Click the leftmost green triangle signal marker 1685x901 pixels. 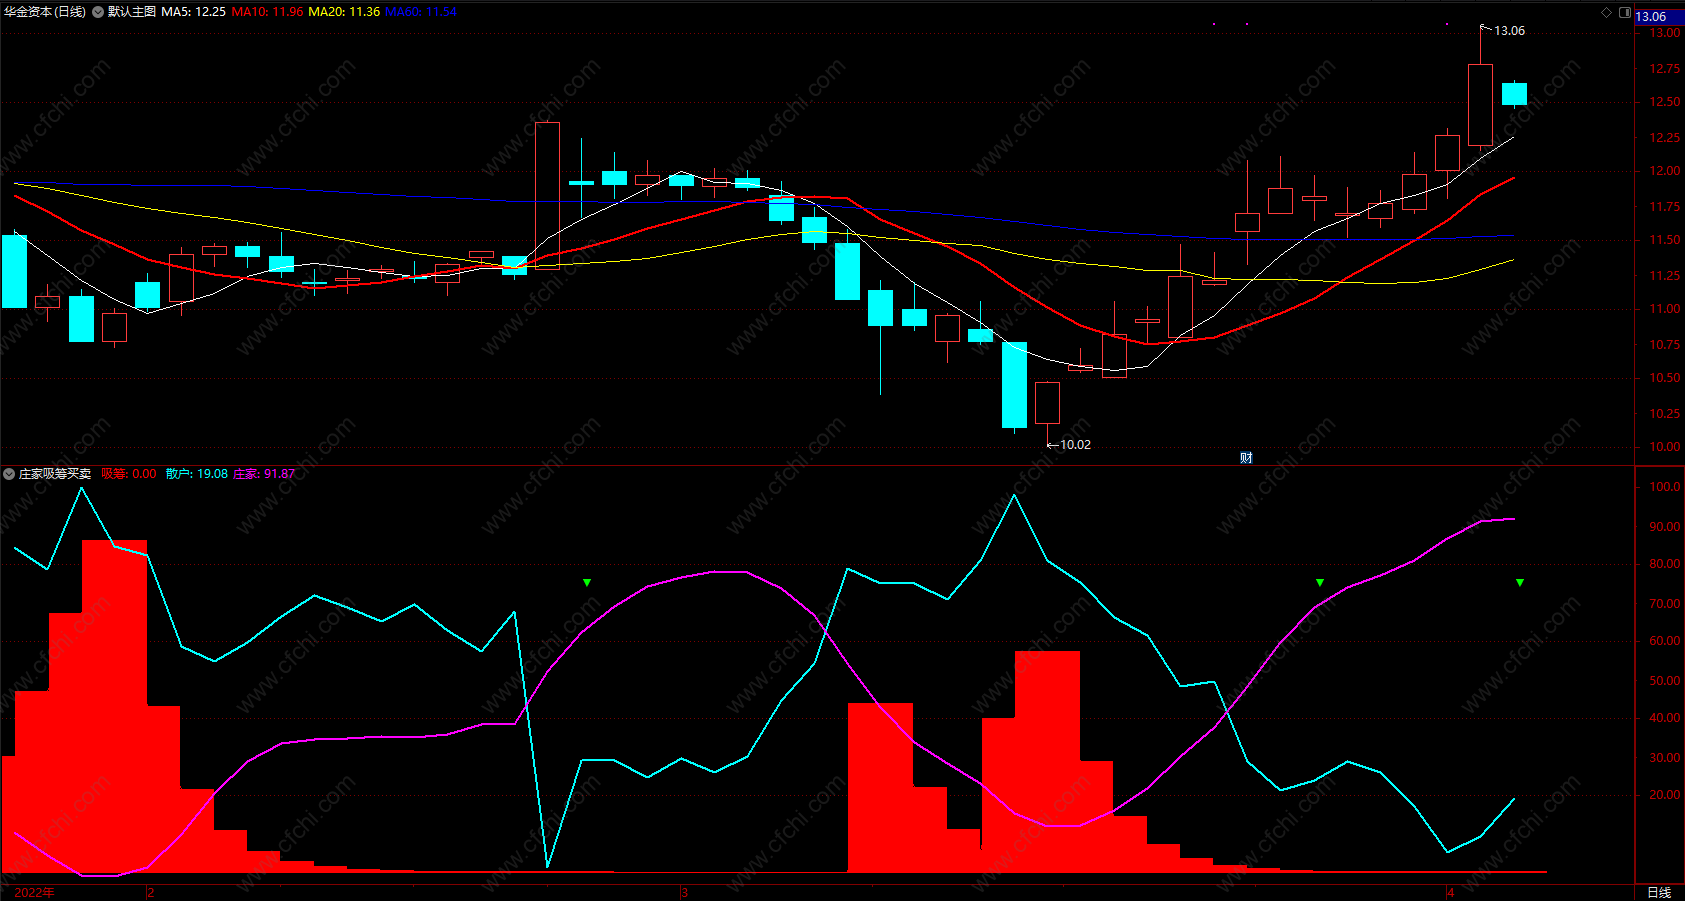click(587, 583)
